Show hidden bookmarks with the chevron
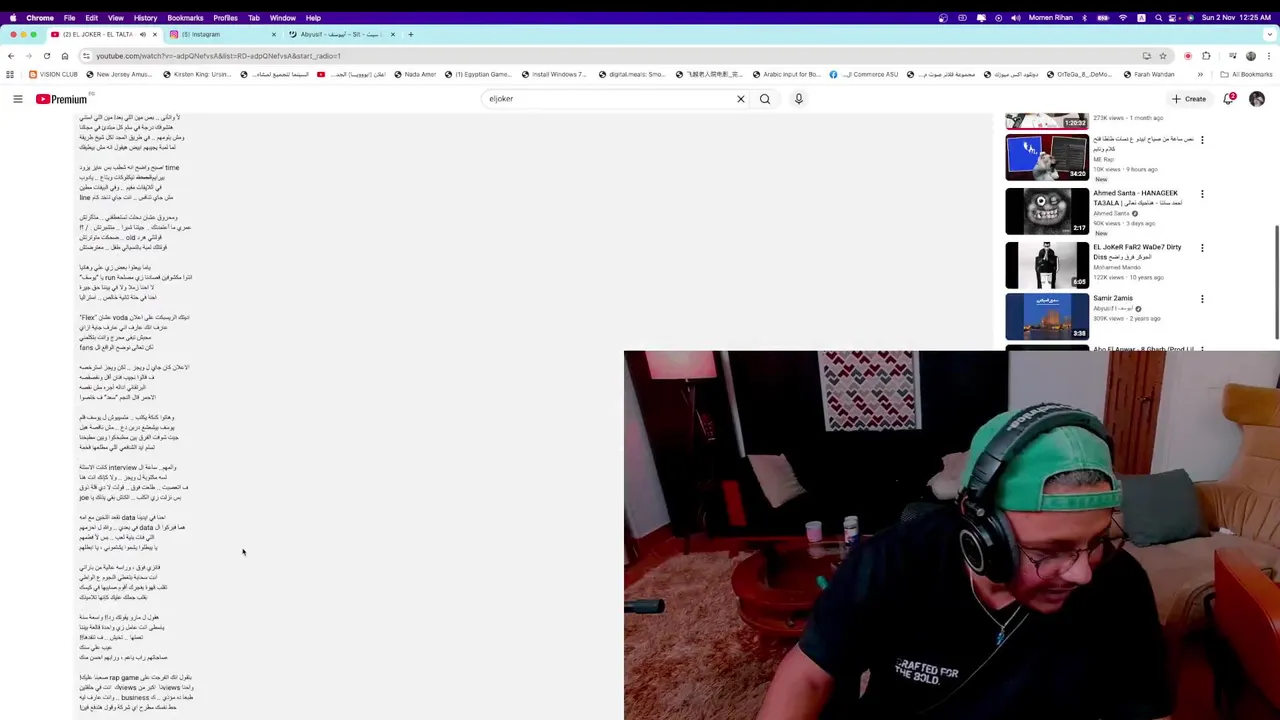The image size is (1280, 720). 1200,74
